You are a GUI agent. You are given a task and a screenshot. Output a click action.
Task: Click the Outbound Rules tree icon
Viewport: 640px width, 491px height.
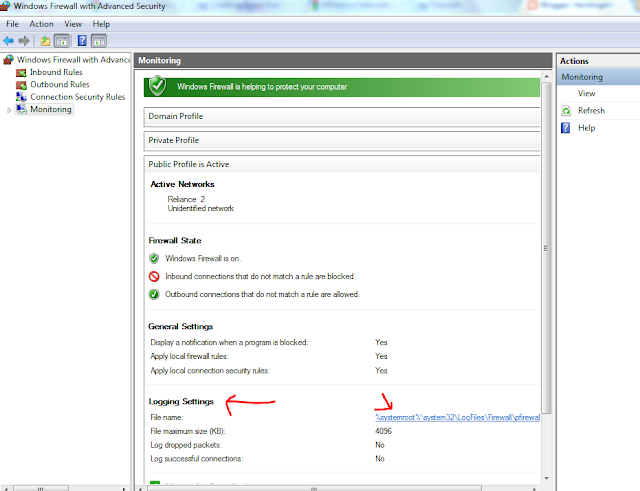[21, 85]
